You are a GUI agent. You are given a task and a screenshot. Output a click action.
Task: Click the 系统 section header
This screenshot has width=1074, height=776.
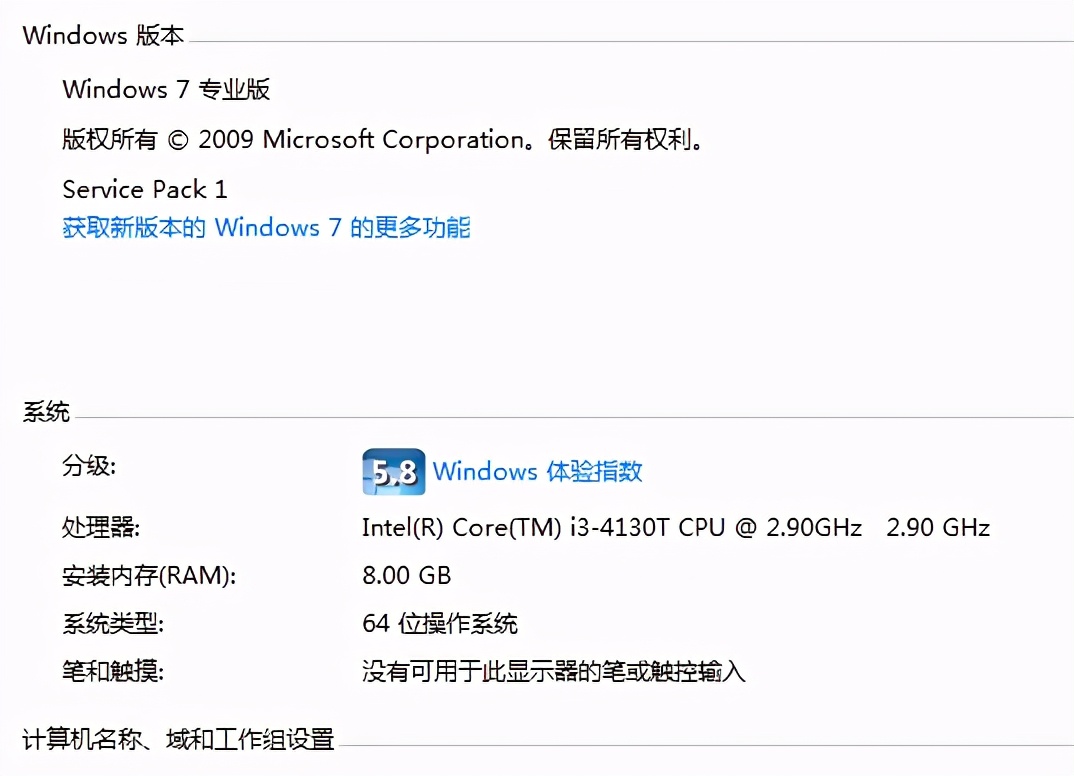click(x=43, y=411)
